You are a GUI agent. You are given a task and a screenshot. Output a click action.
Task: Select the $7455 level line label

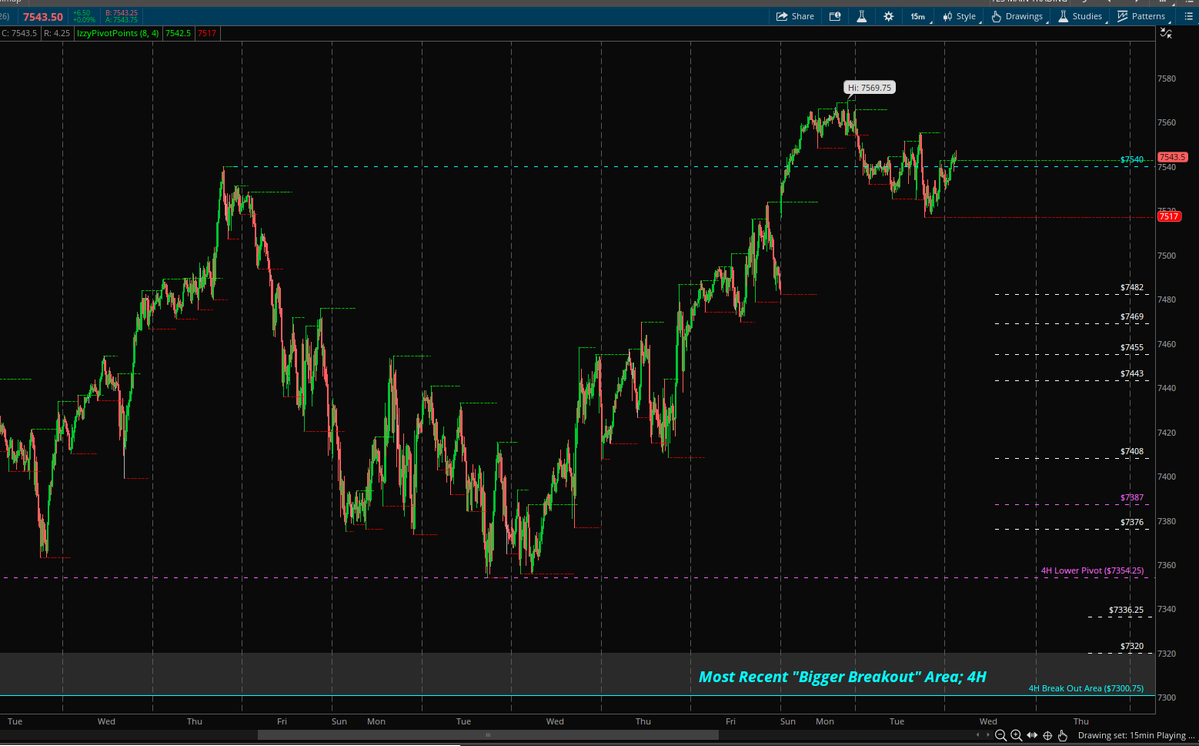pyautogui.click(x=1132, y=347)
